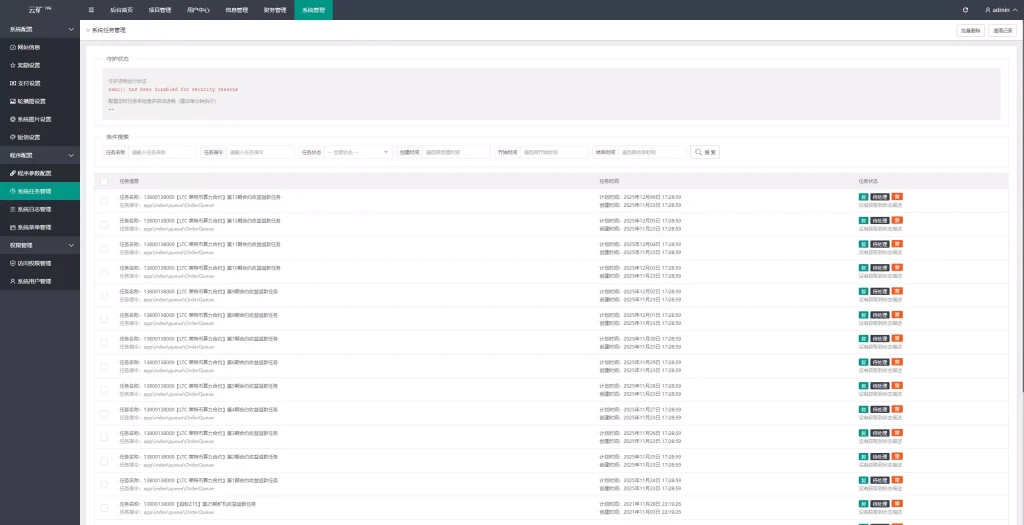Click the 批量删除 button
1024x525 pixels.
click(970, 31)
